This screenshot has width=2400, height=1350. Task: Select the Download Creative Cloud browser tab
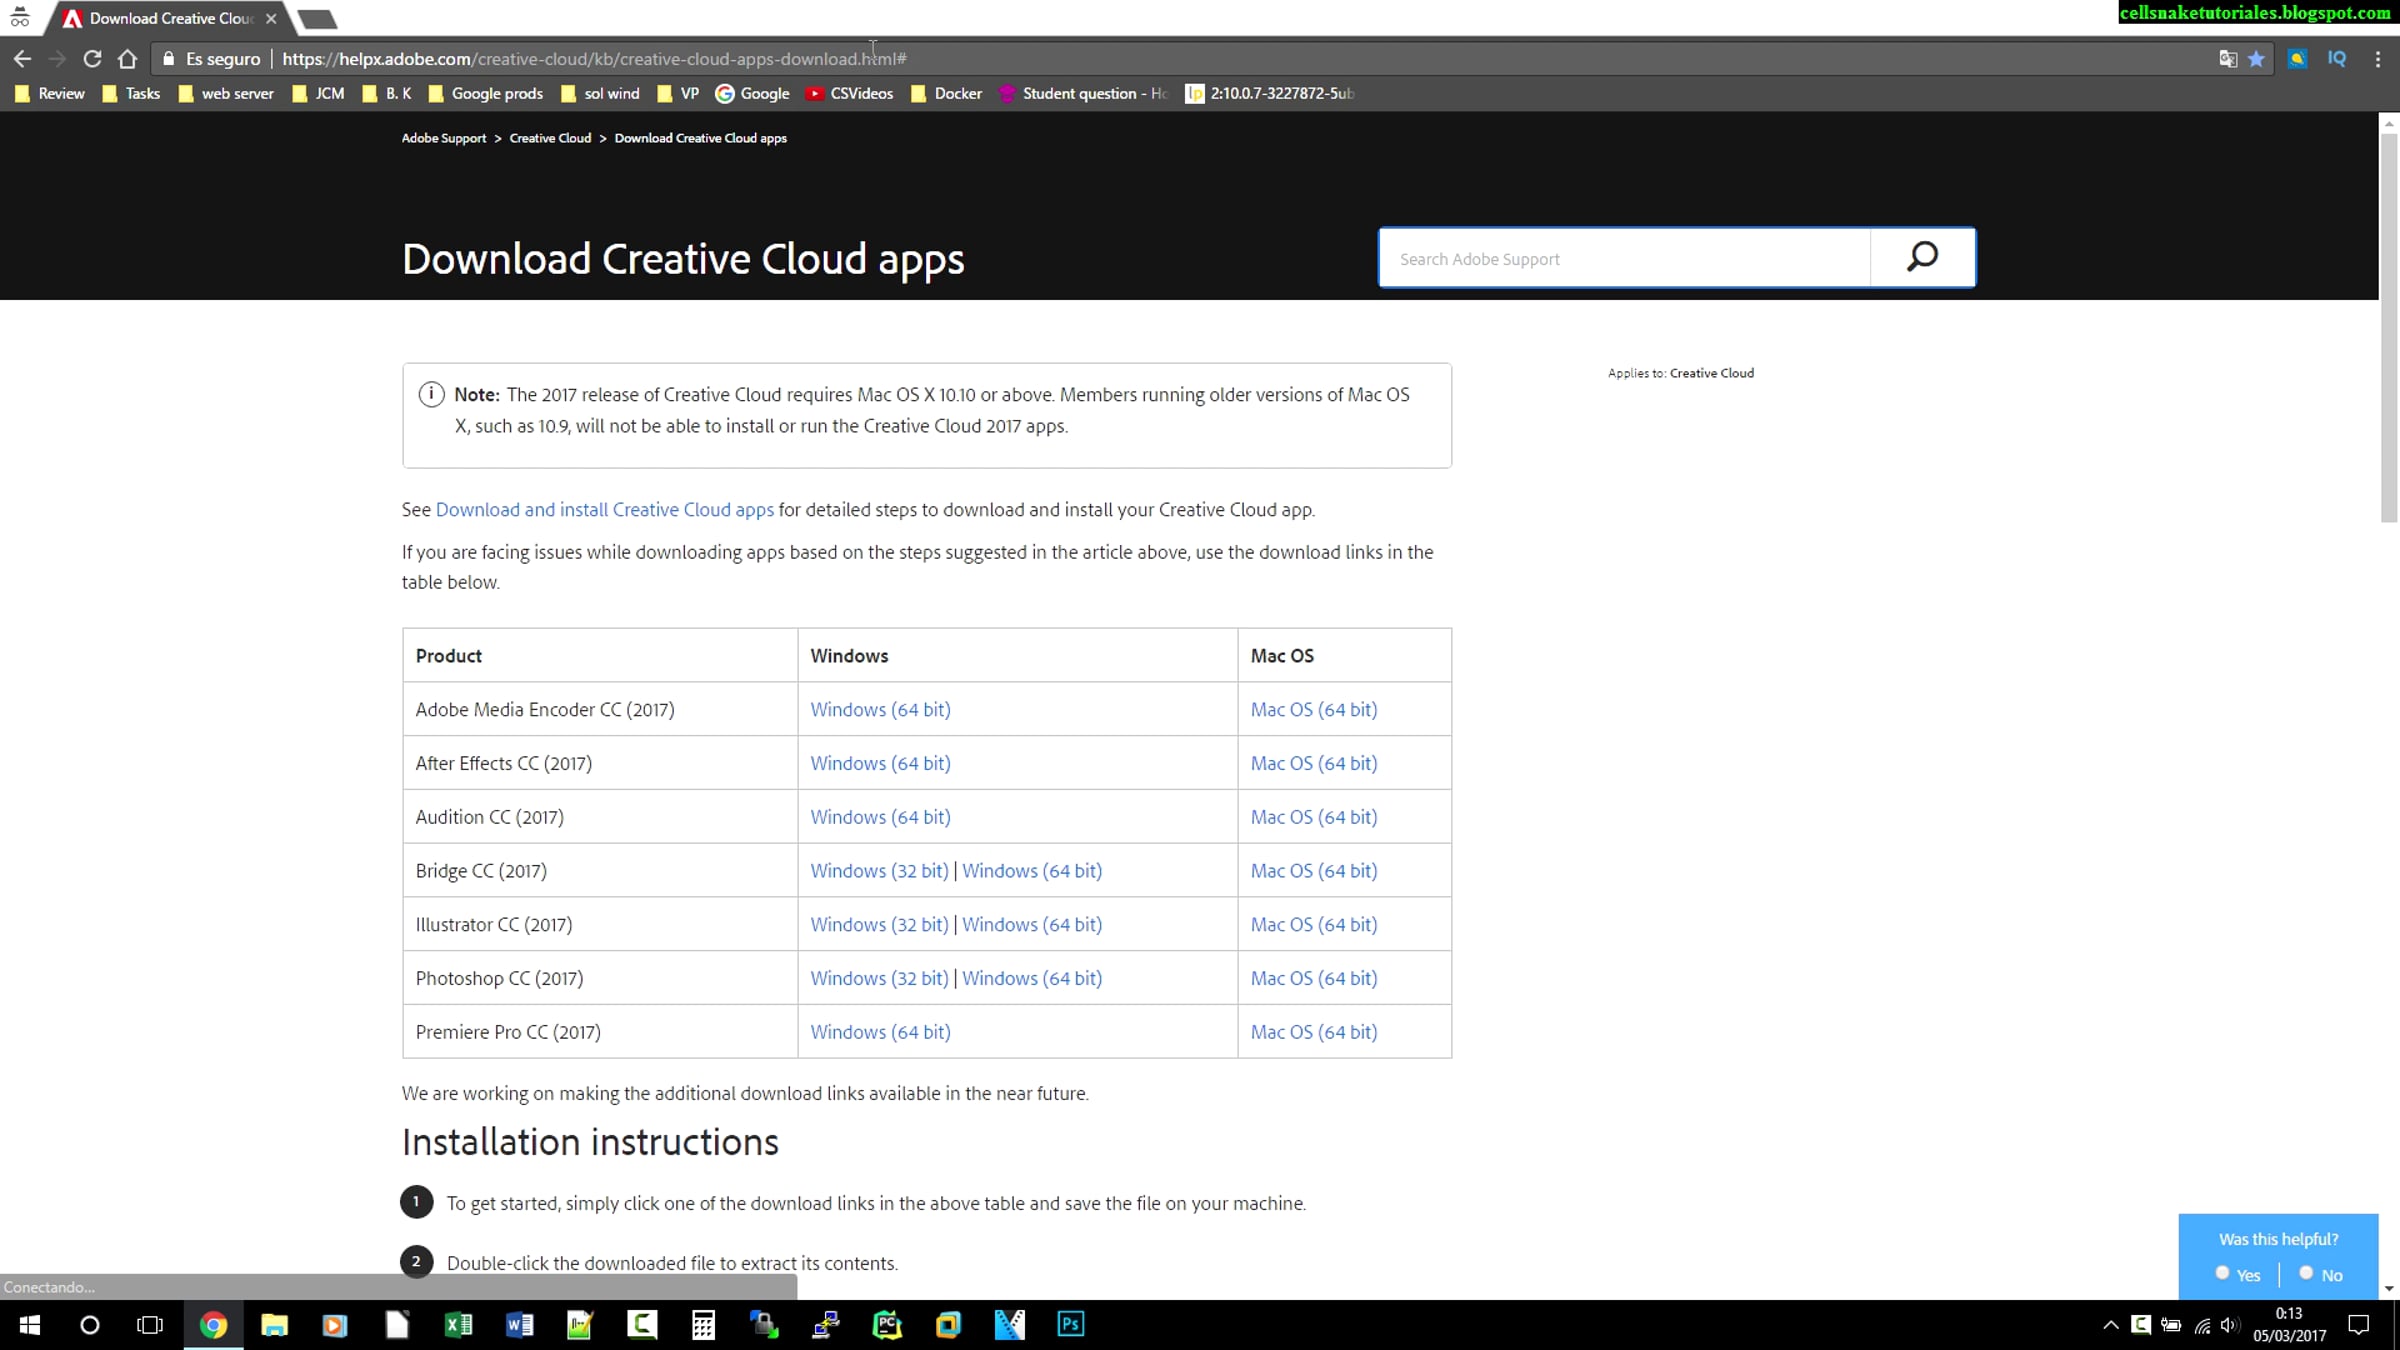[168, 18]
